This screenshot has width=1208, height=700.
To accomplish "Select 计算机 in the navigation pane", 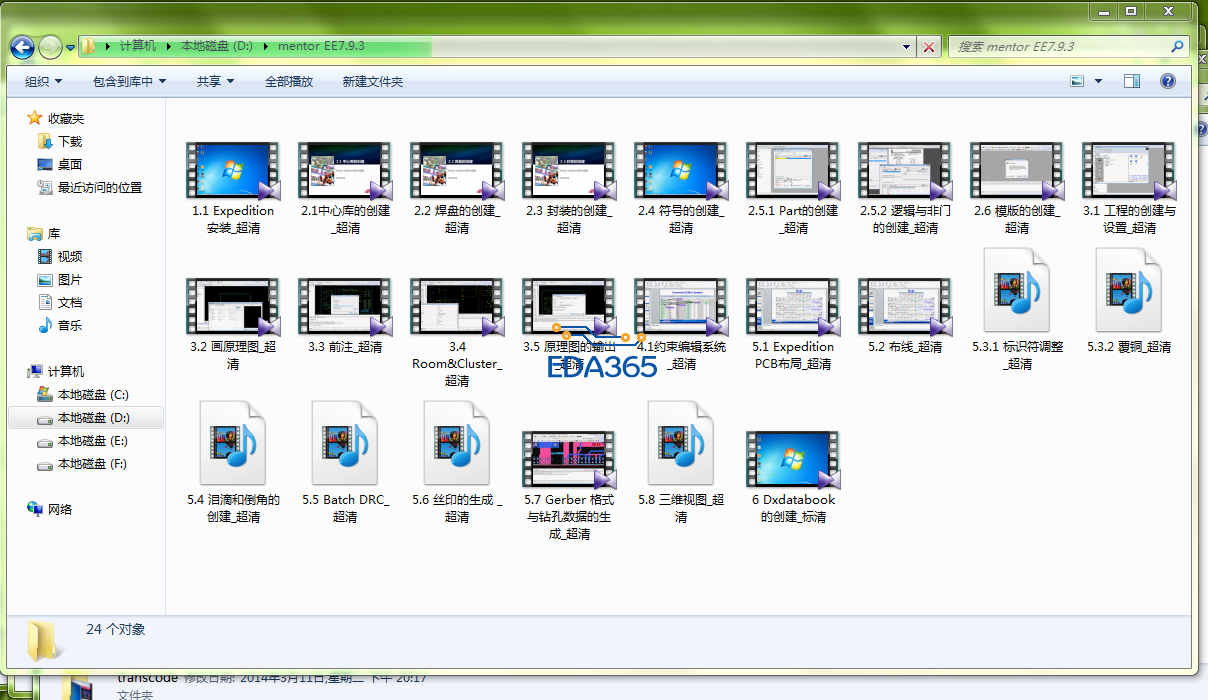I will click(x=56, y=371).
